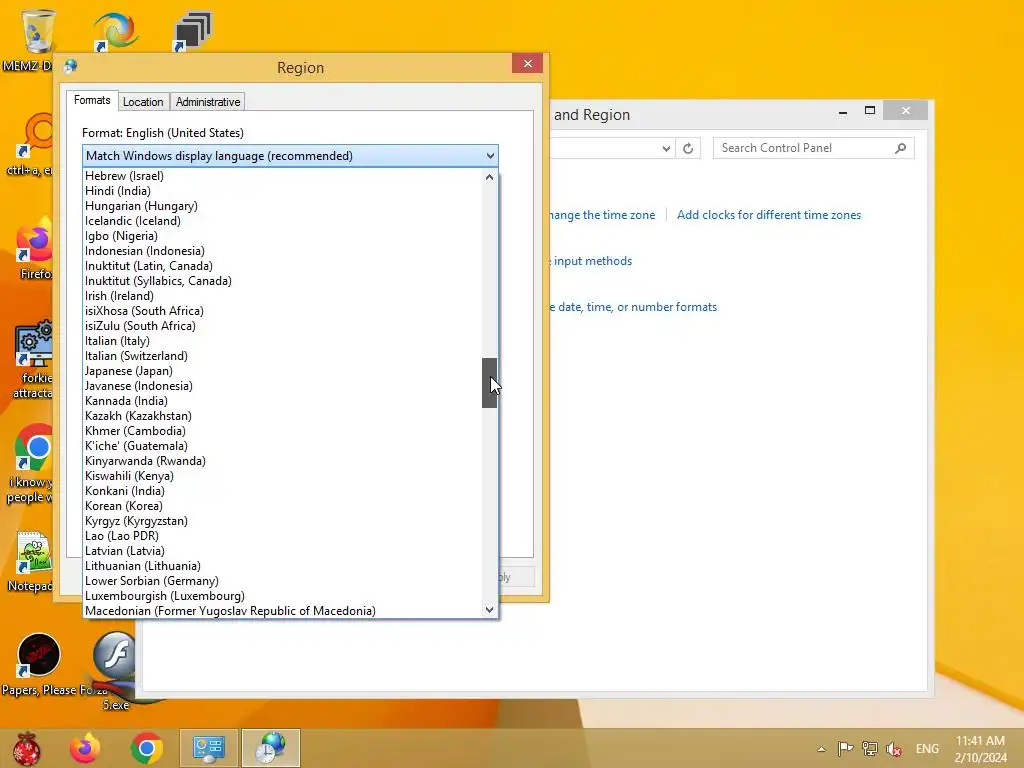Image resolution: width=1024 pixels, height=768 pixels.
Task: Choose Hungarian (Hungary) in the list
Action: point(282,206)
